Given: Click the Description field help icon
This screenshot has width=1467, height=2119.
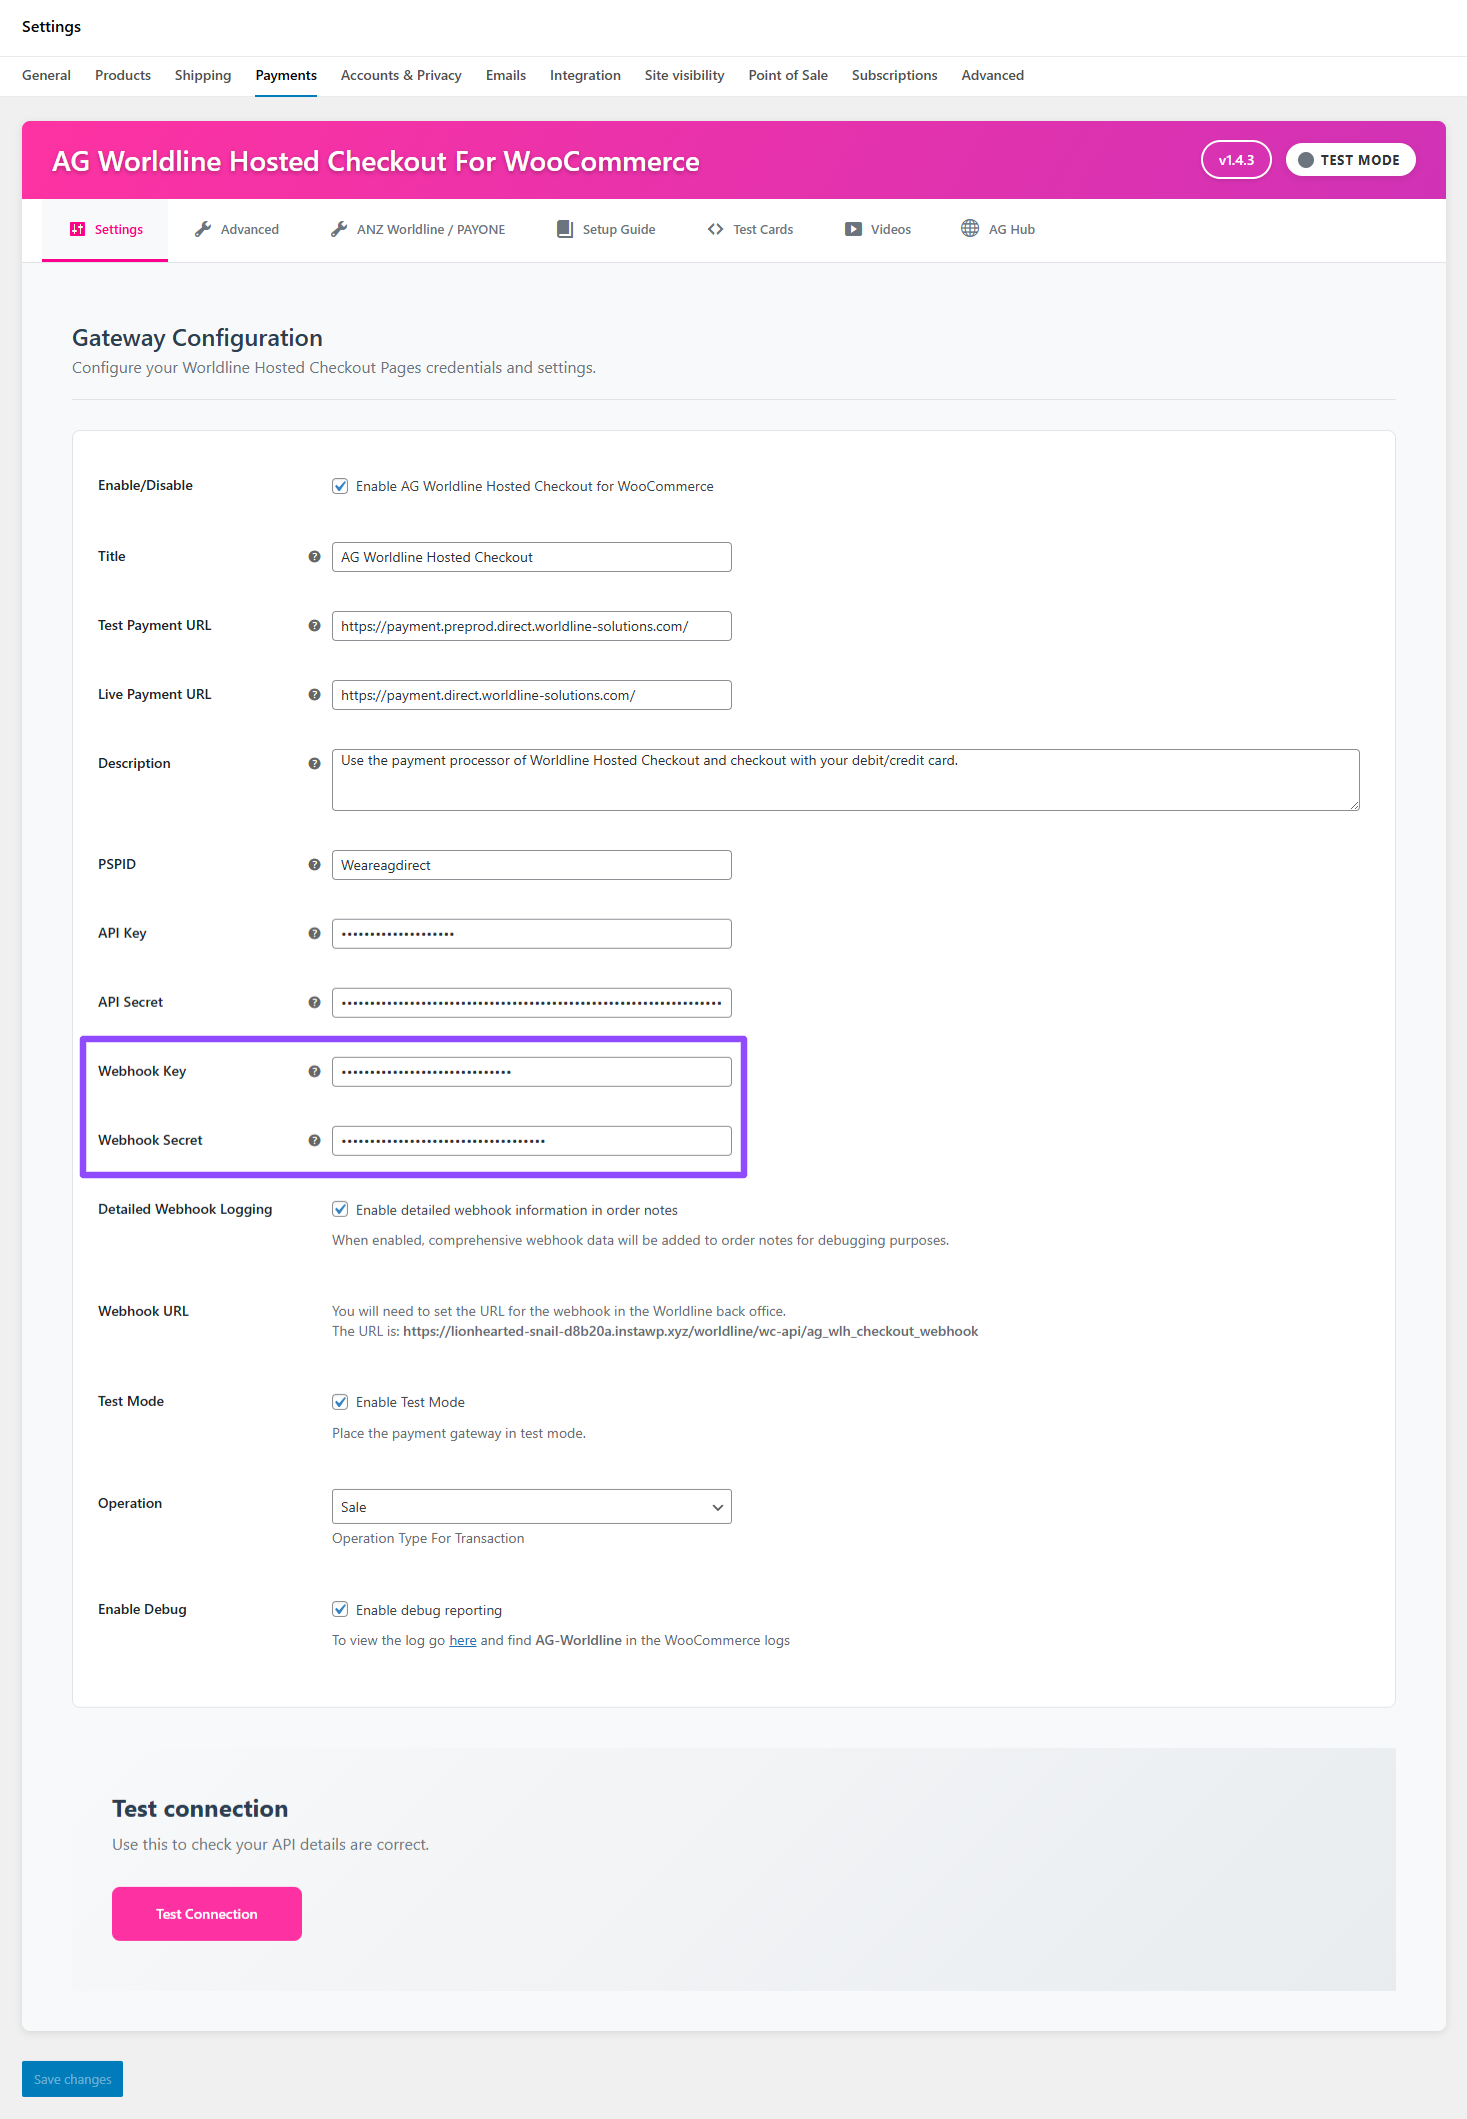Looking at the screenshot, I should 314,764.
